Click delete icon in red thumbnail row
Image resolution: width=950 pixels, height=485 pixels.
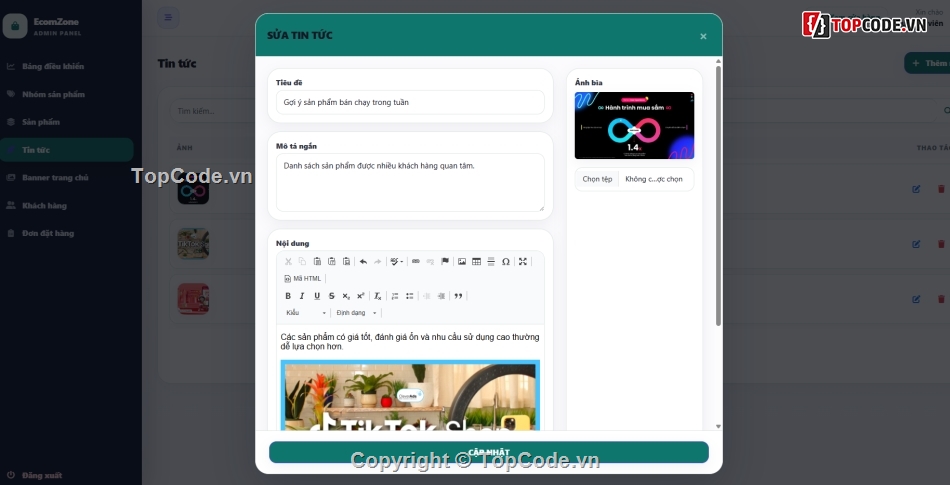941,299
